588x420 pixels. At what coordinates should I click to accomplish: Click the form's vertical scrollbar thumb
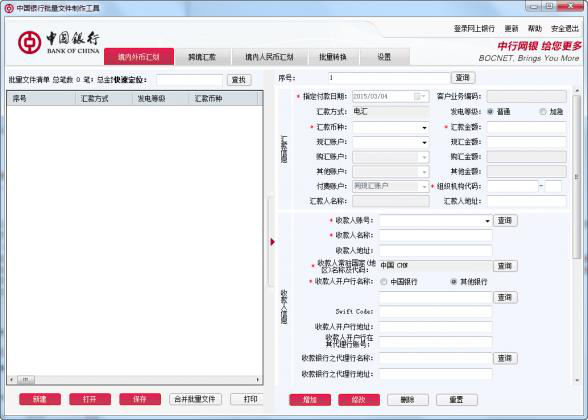(x=577, y=176)
